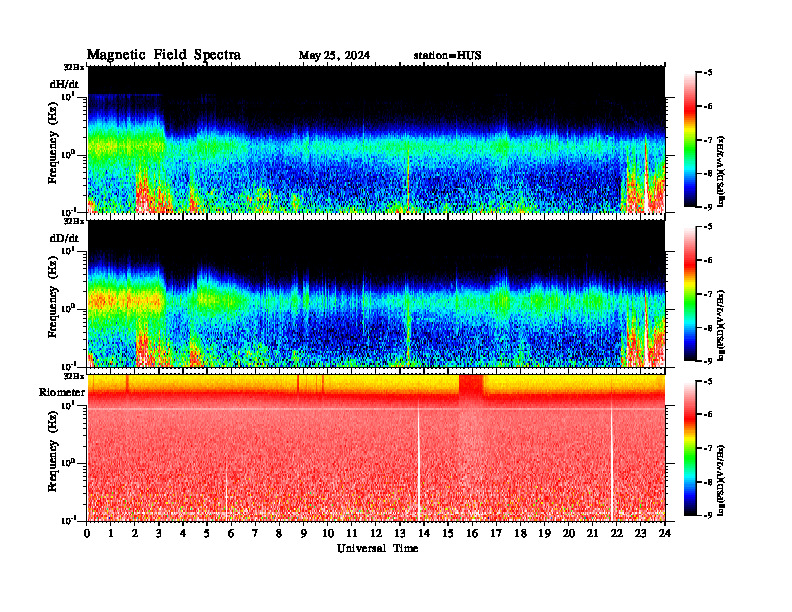Click the "Riometer" panel label
792x612 pixels.
coord(62,392)
